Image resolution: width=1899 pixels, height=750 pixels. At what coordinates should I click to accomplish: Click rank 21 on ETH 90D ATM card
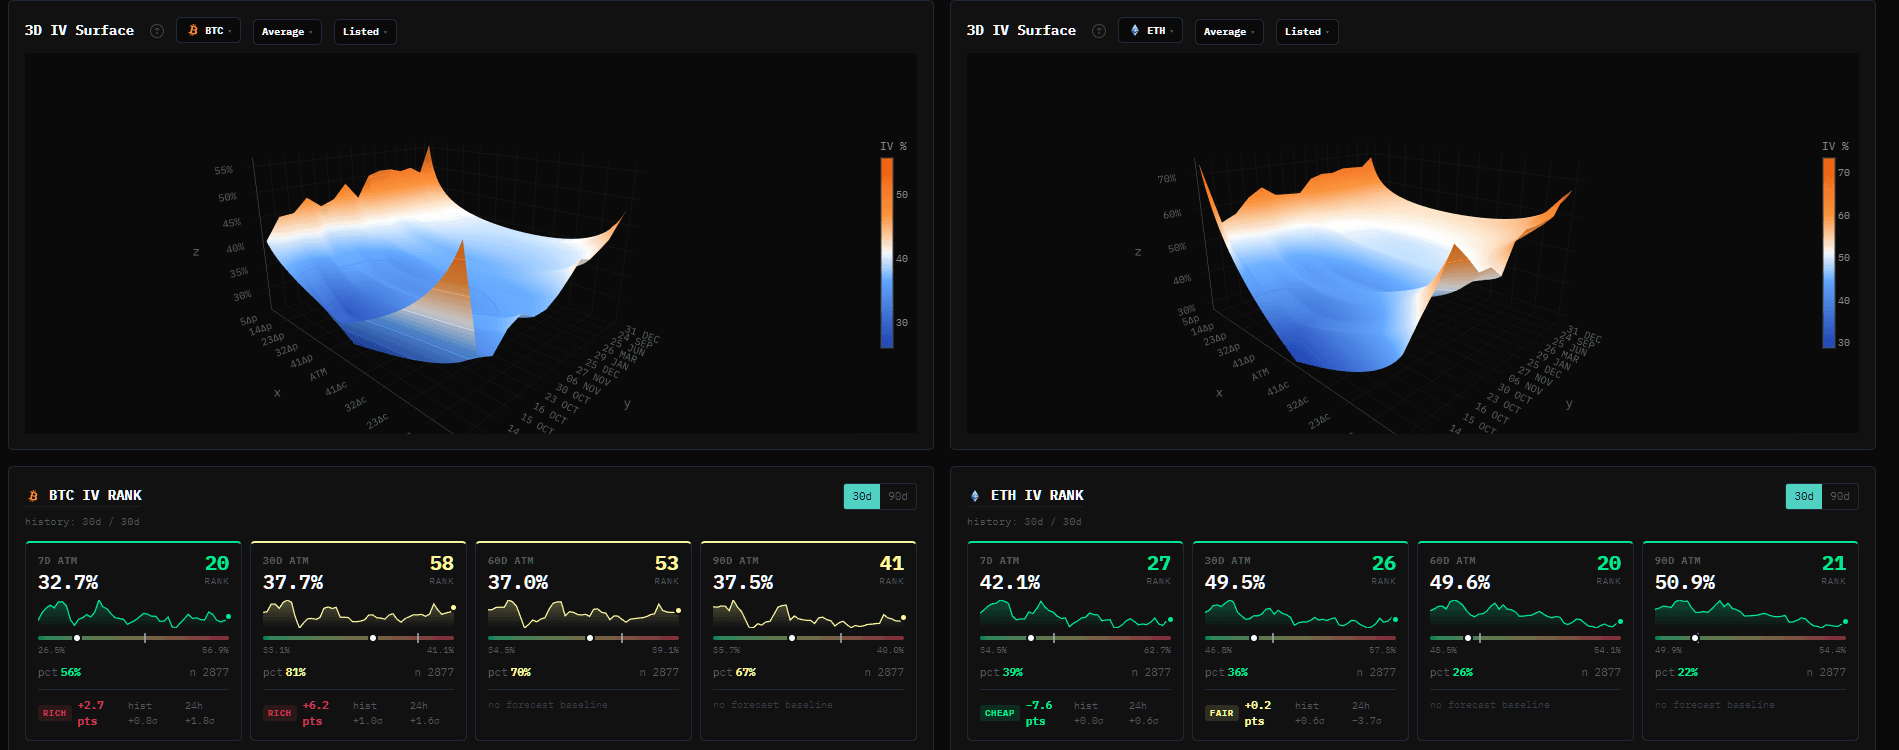tap(1834, 564)
